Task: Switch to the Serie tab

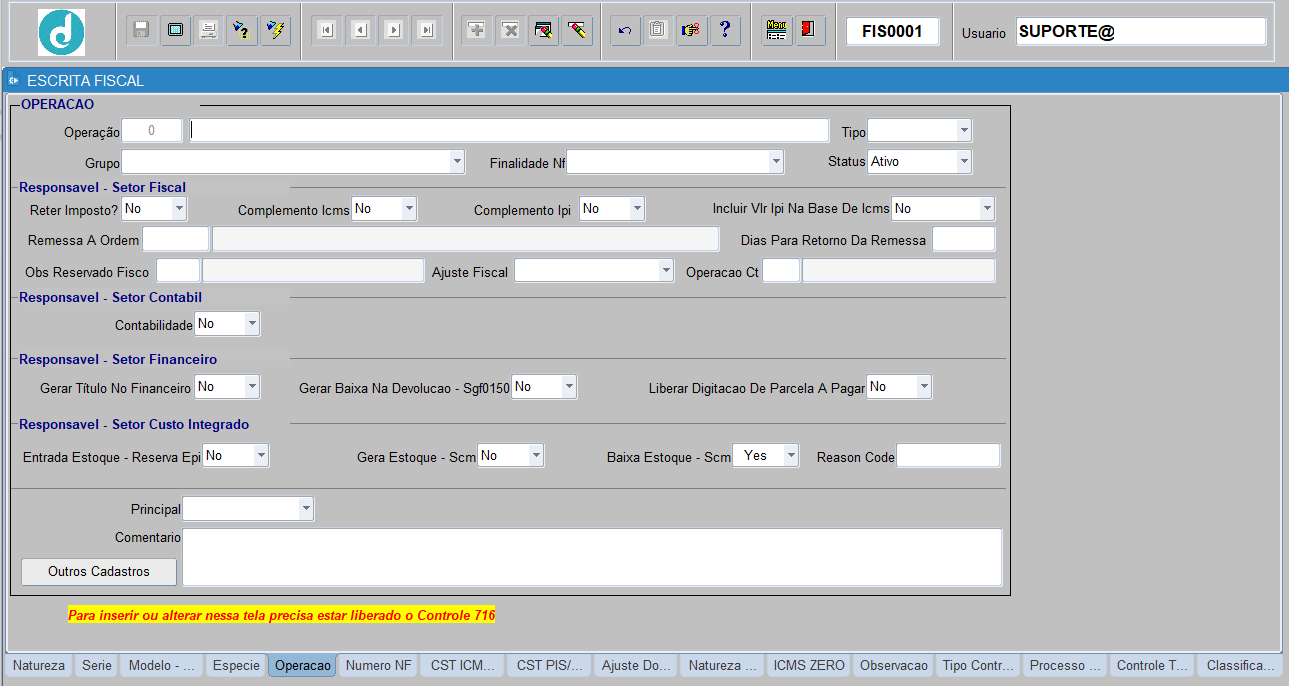Action: [x=97, y=665]
